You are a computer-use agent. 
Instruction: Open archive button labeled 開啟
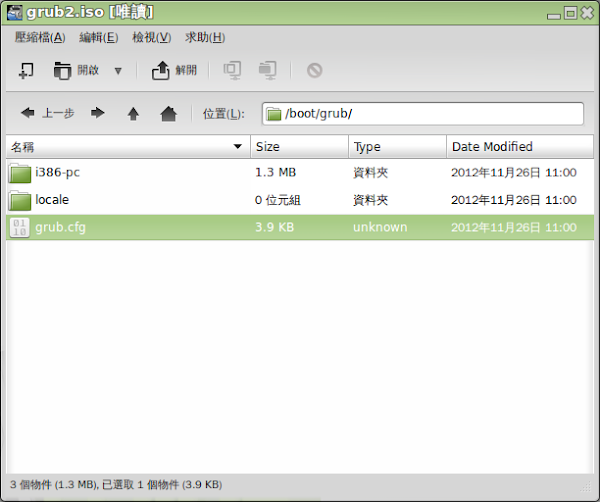76,70
